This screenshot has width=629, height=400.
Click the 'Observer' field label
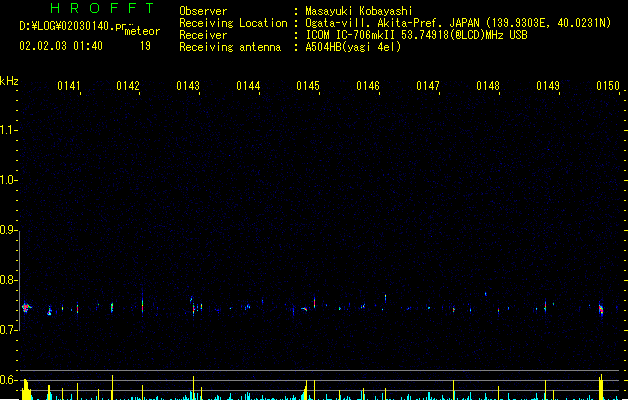click(203, 11)
